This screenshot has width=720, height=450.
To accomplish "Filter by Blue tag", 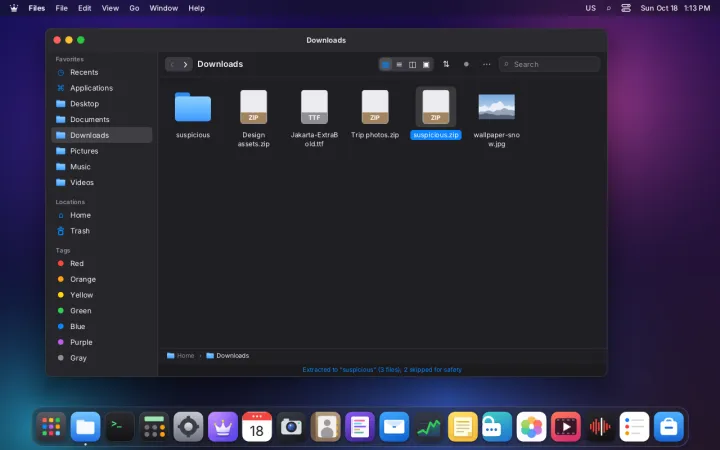I will point(101,326).
